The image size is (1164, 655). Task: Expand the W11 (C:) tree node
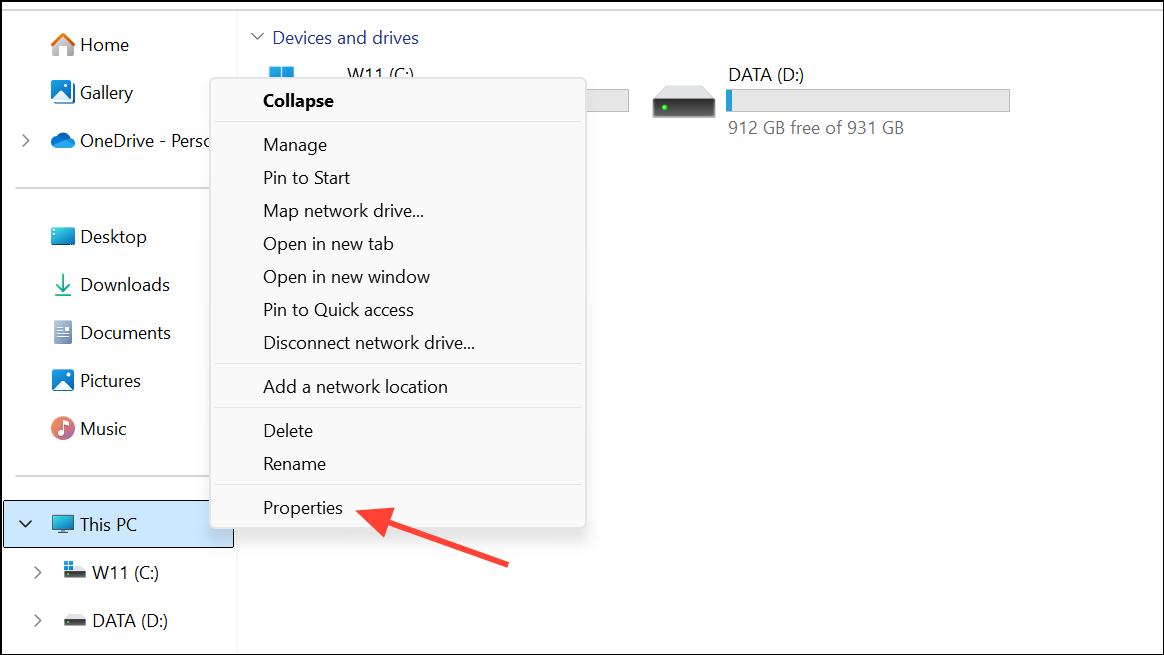tap(38, 573)
